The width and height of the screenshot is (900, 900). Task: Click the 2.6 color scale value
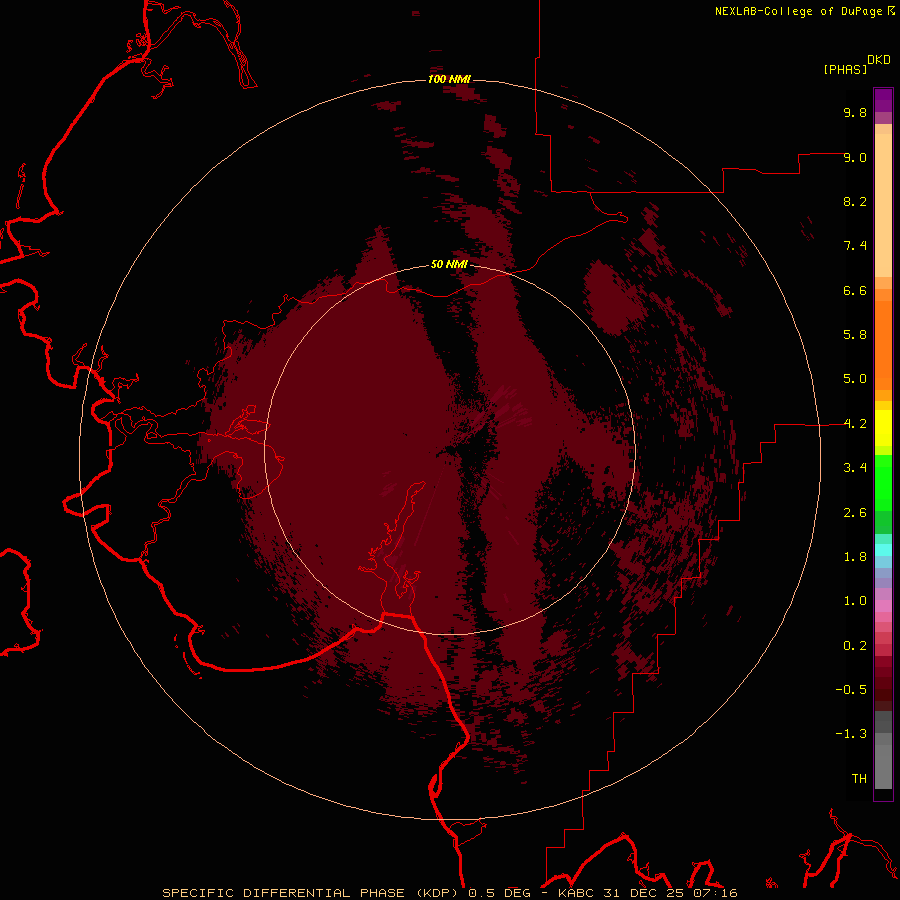click(x=855, y=513)
